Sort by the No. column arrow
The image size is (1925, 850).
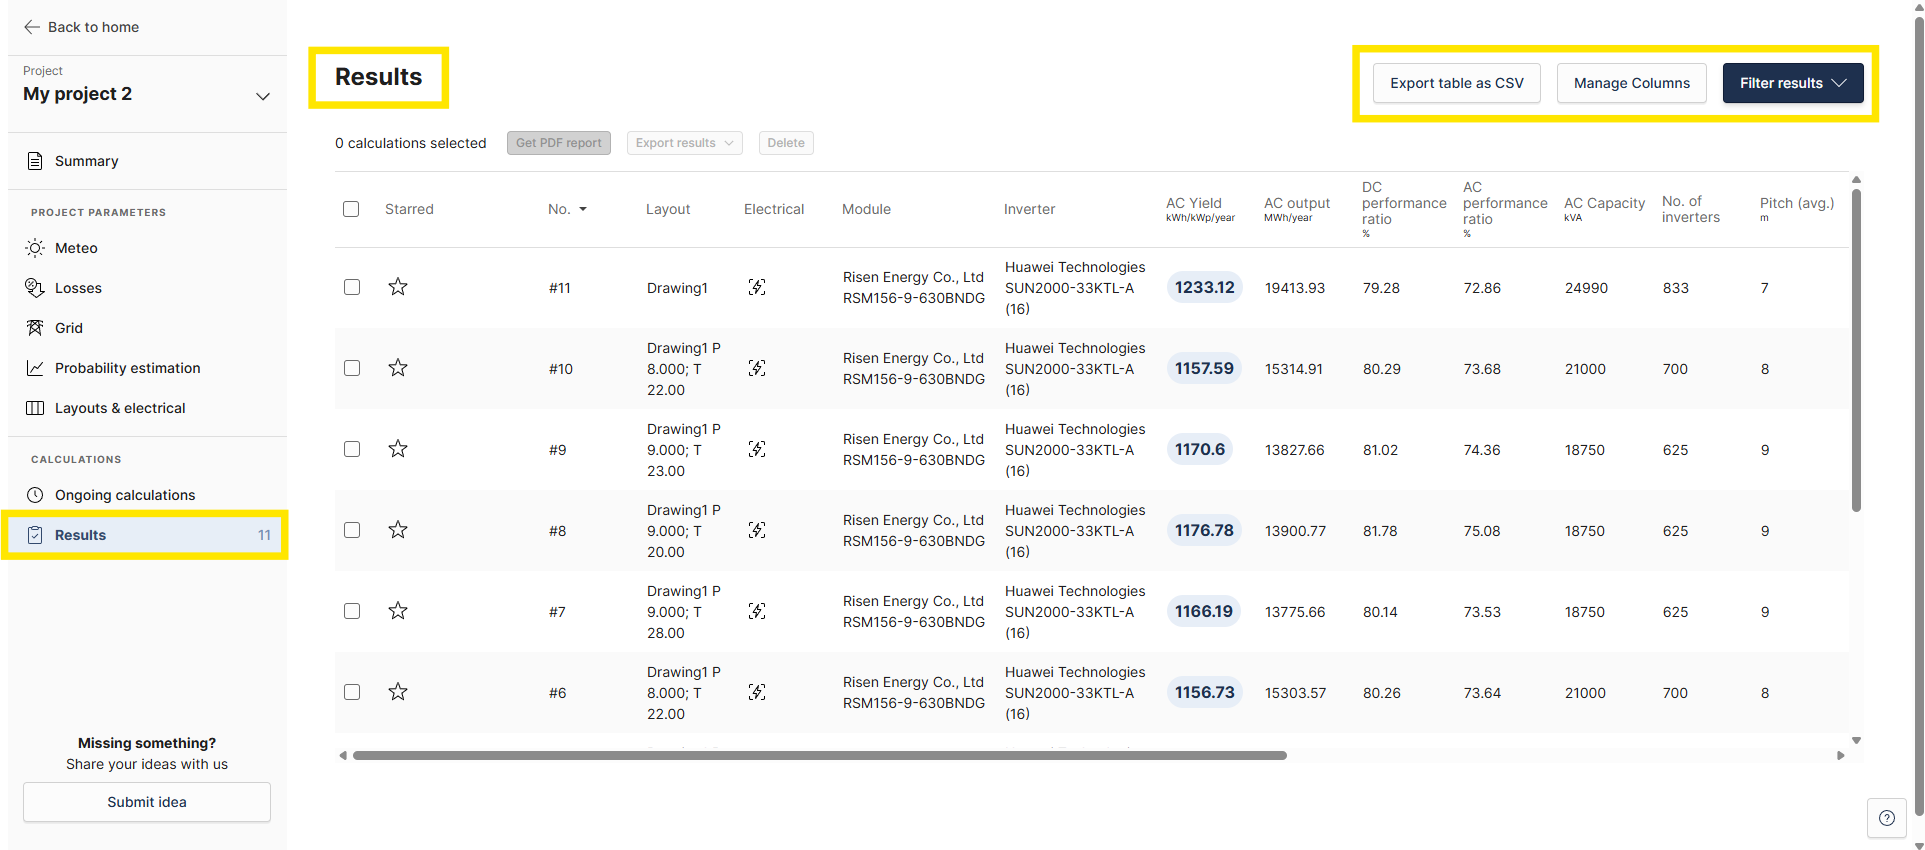tap(583, 209)
